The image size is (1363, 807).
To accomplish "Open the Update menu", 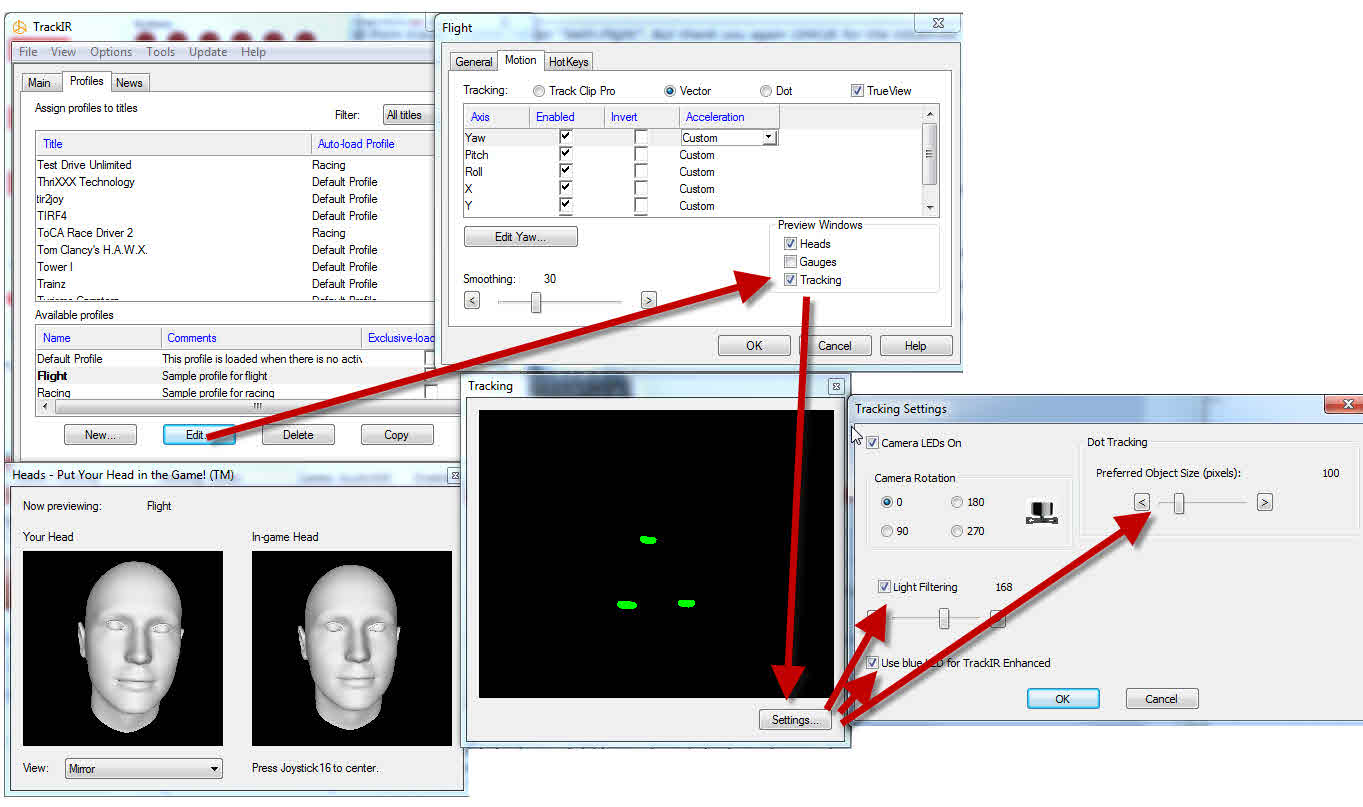I will pos(208,52).
